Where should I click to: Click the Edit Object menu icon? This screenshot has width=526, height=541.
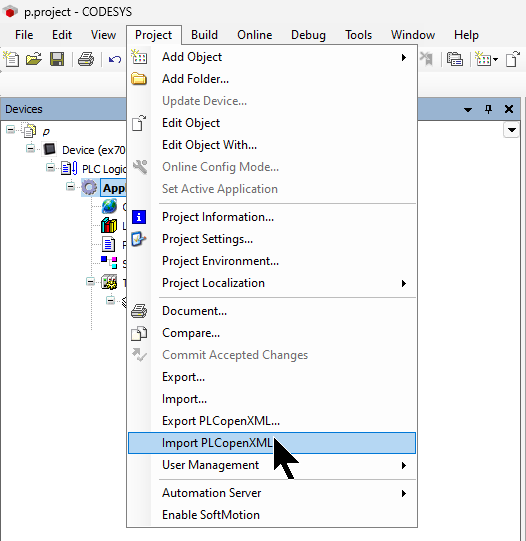pyautogui.click(x=139, y=123)
